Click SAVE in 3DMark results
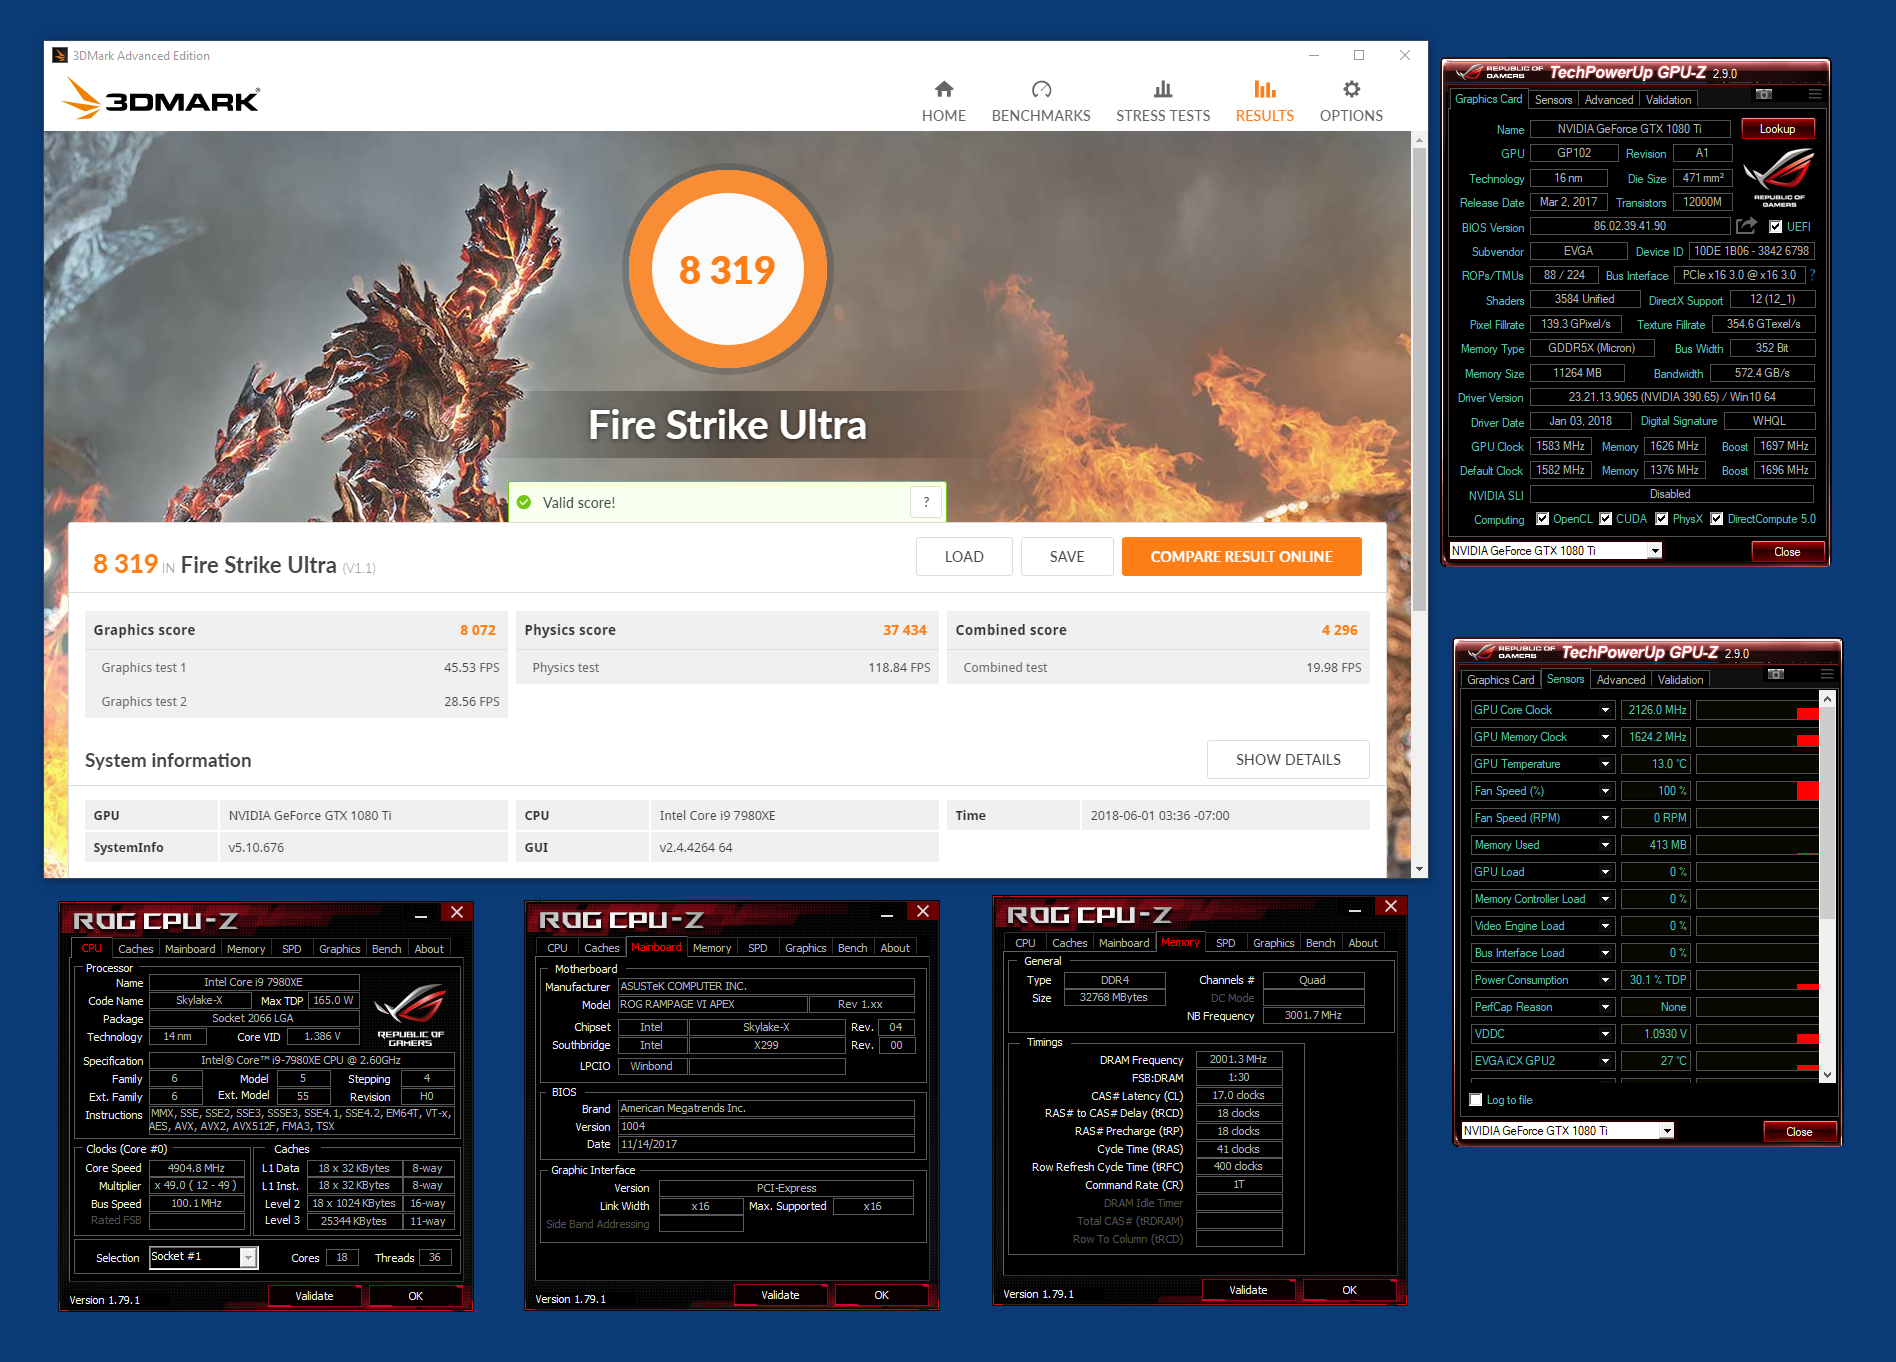This screenshot has height=1362, width=1896. click(1067, 557)
